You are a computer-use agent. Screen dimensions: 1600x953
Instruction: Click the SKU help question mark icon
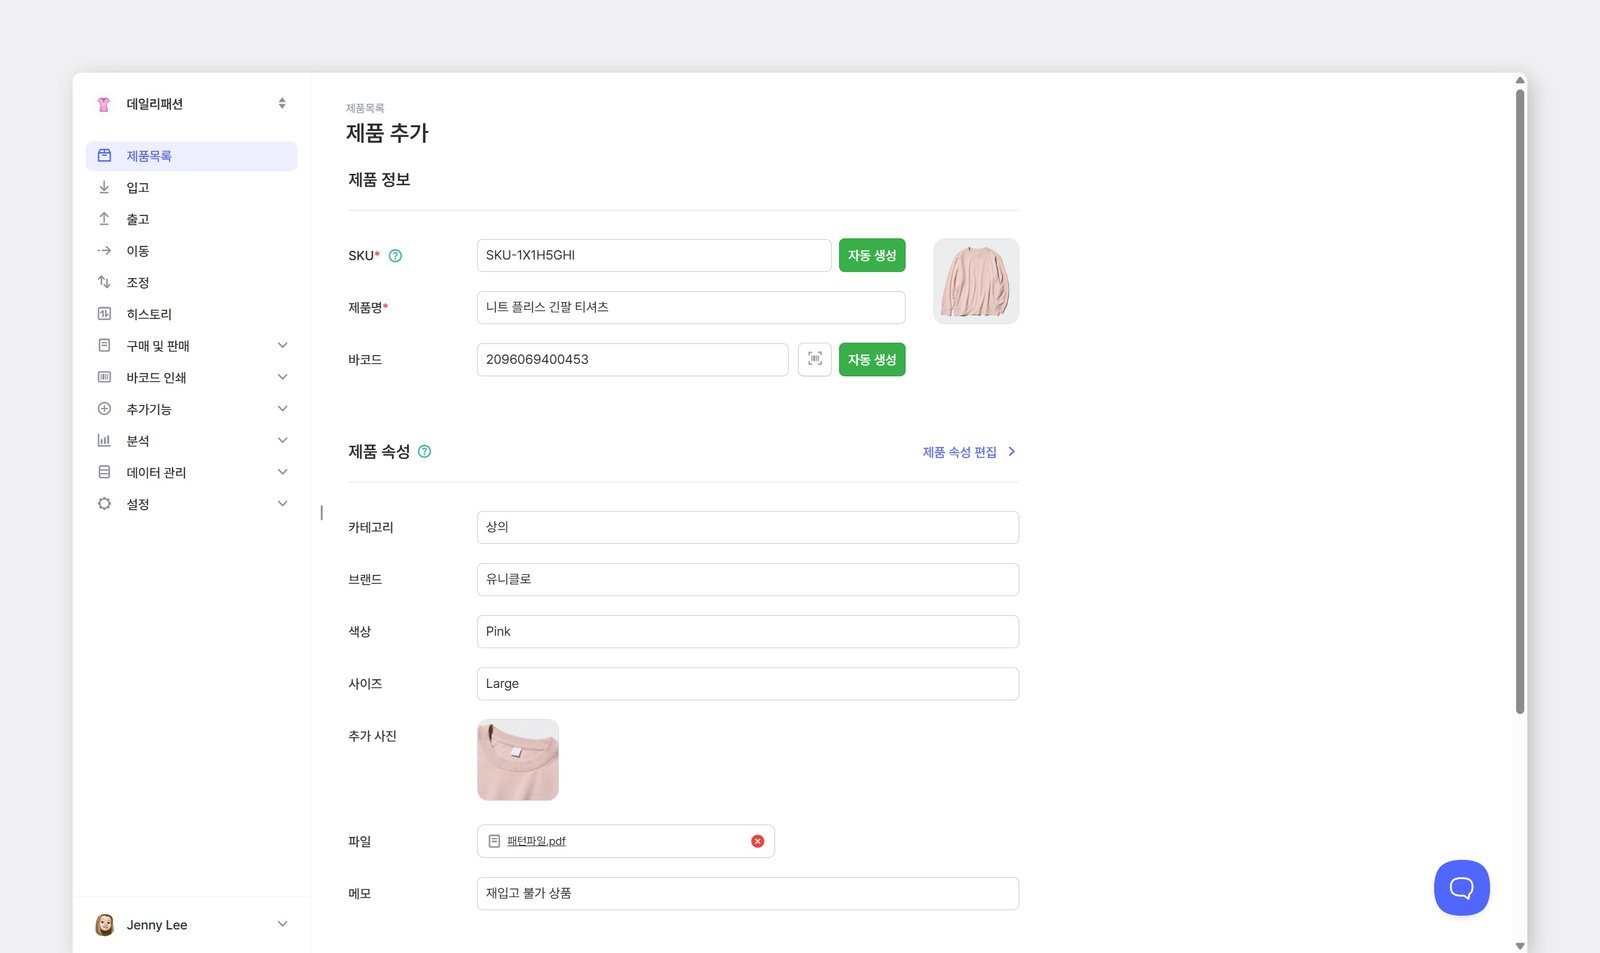click(395, 256)
